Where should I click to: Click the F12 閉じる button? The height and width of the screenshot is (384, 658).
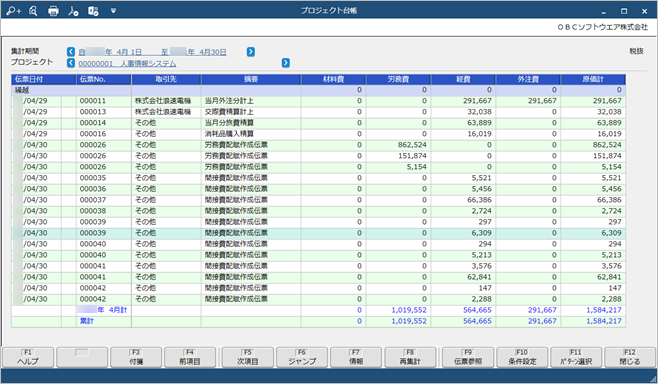click(x=630, y=357)
